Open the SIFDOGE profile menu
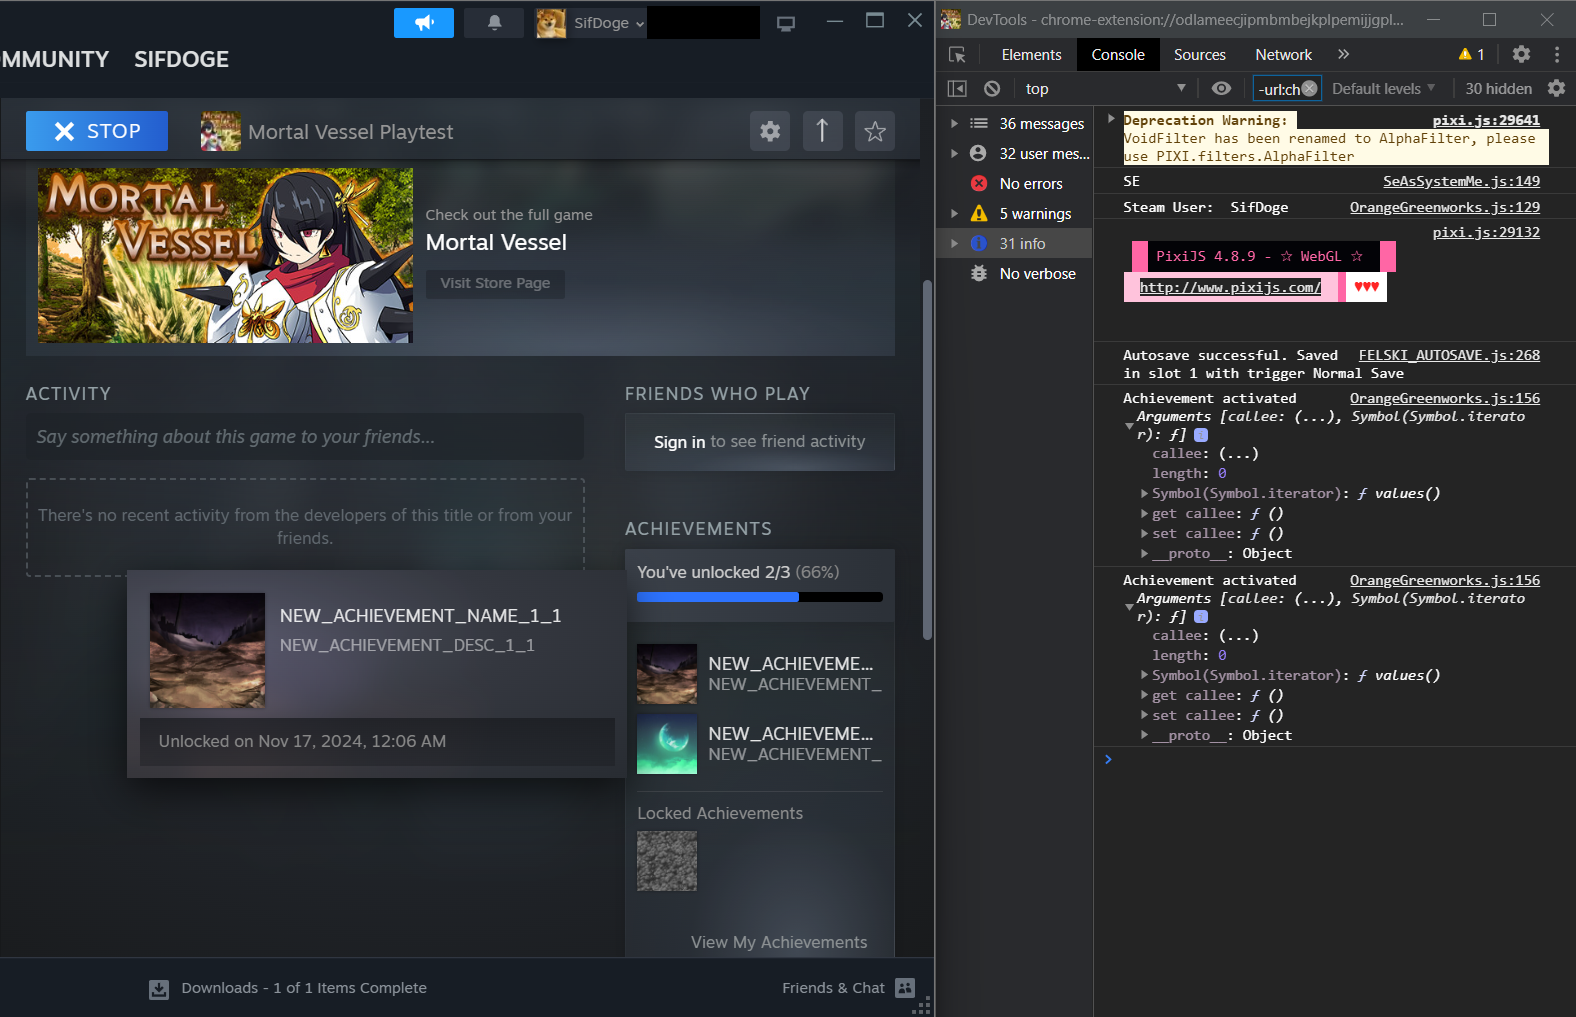 181,60
